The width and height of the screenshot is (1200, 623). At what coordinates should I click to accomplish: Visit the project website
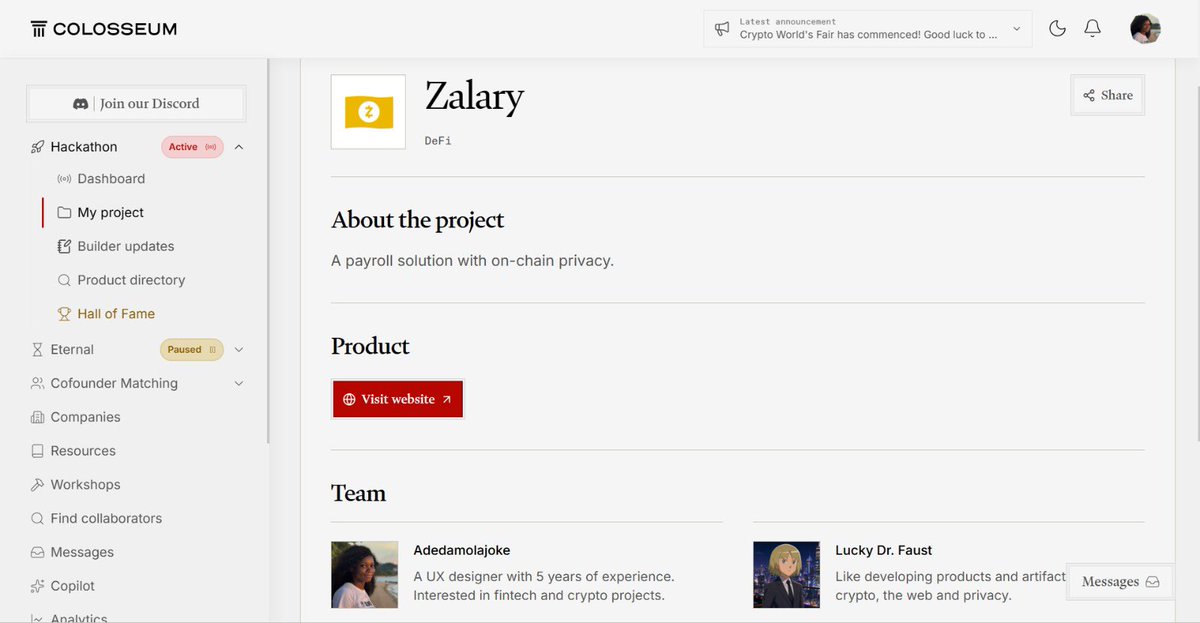click(x=398, y=399)
